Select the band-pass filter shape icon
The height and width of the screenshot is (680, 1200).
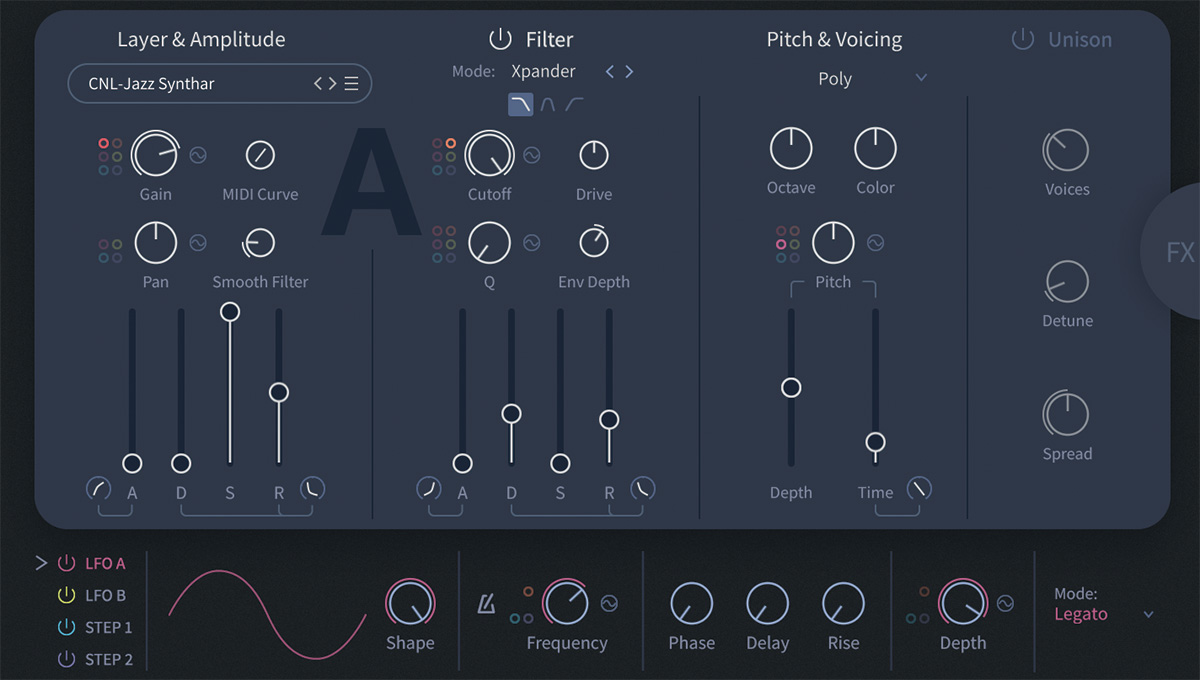coord(548,103)
